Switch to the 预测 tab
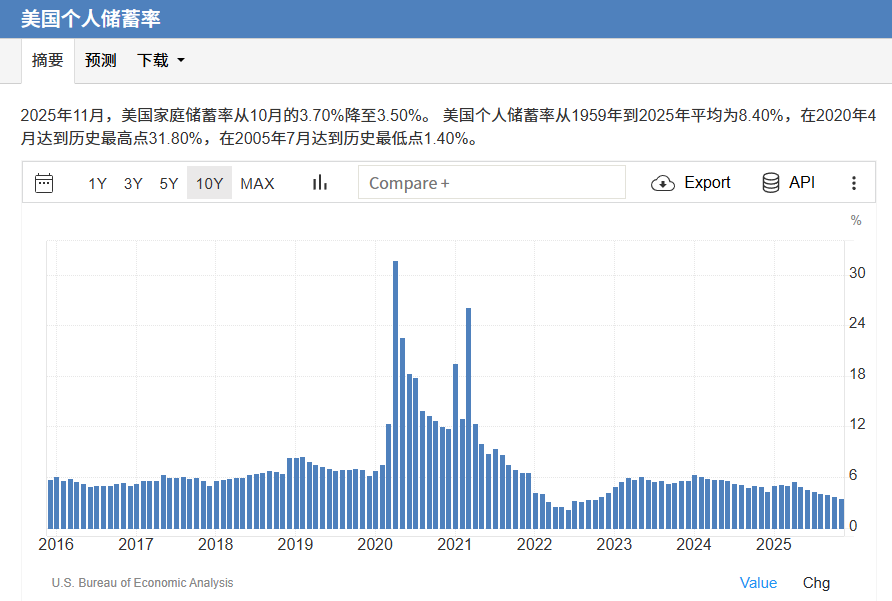The image size is (892, 601). tap(100, 60)
